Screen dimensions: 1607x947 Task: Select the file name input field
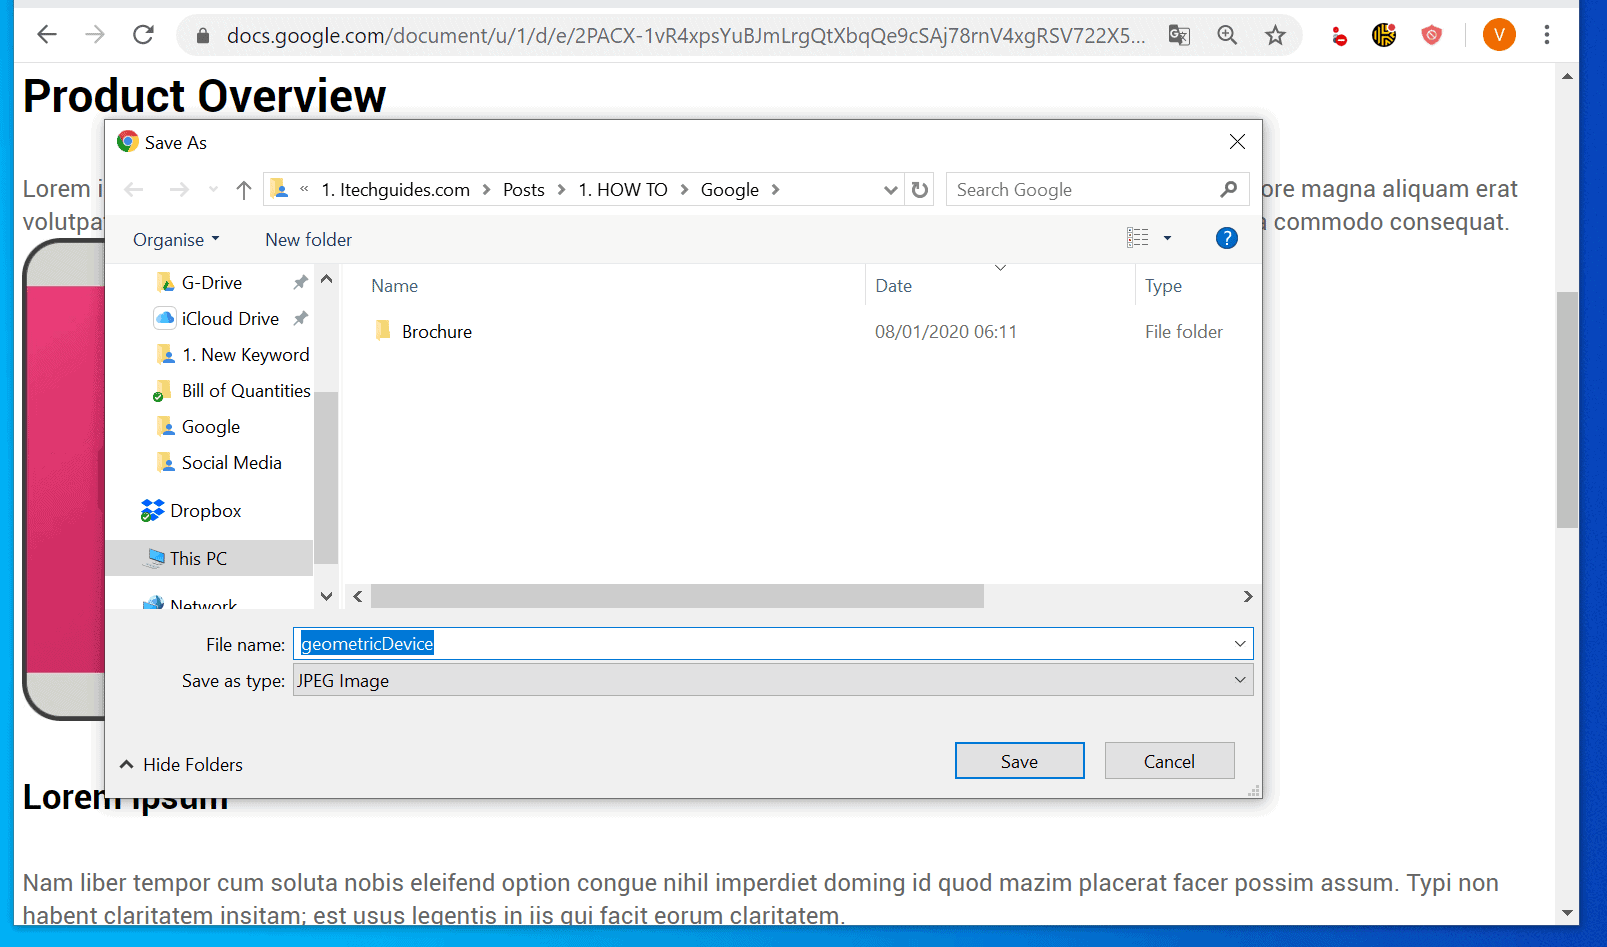(x=700, y=643)
